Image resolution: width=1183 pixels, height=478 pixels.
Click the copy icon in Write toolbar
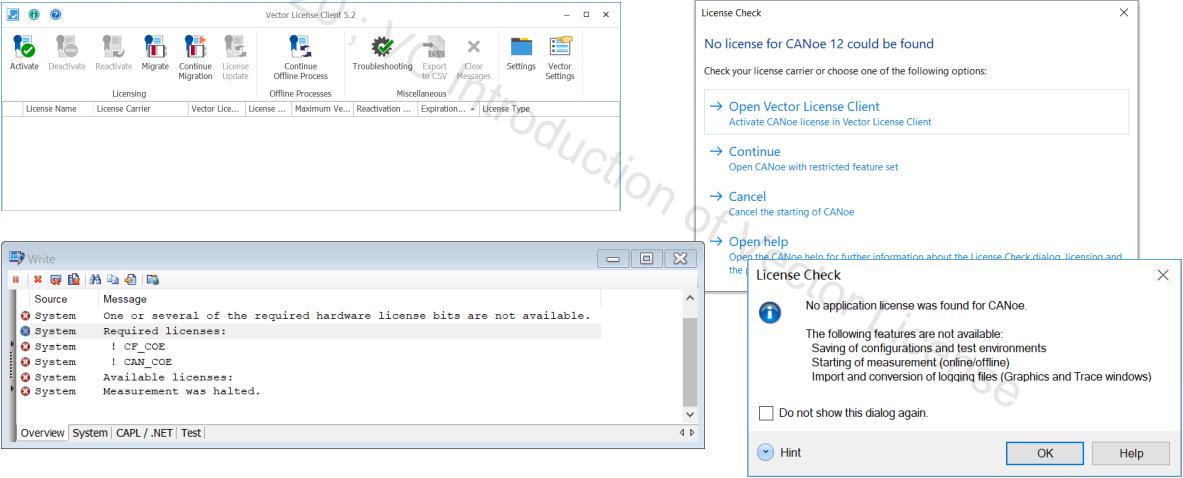(x=112, y=280)
